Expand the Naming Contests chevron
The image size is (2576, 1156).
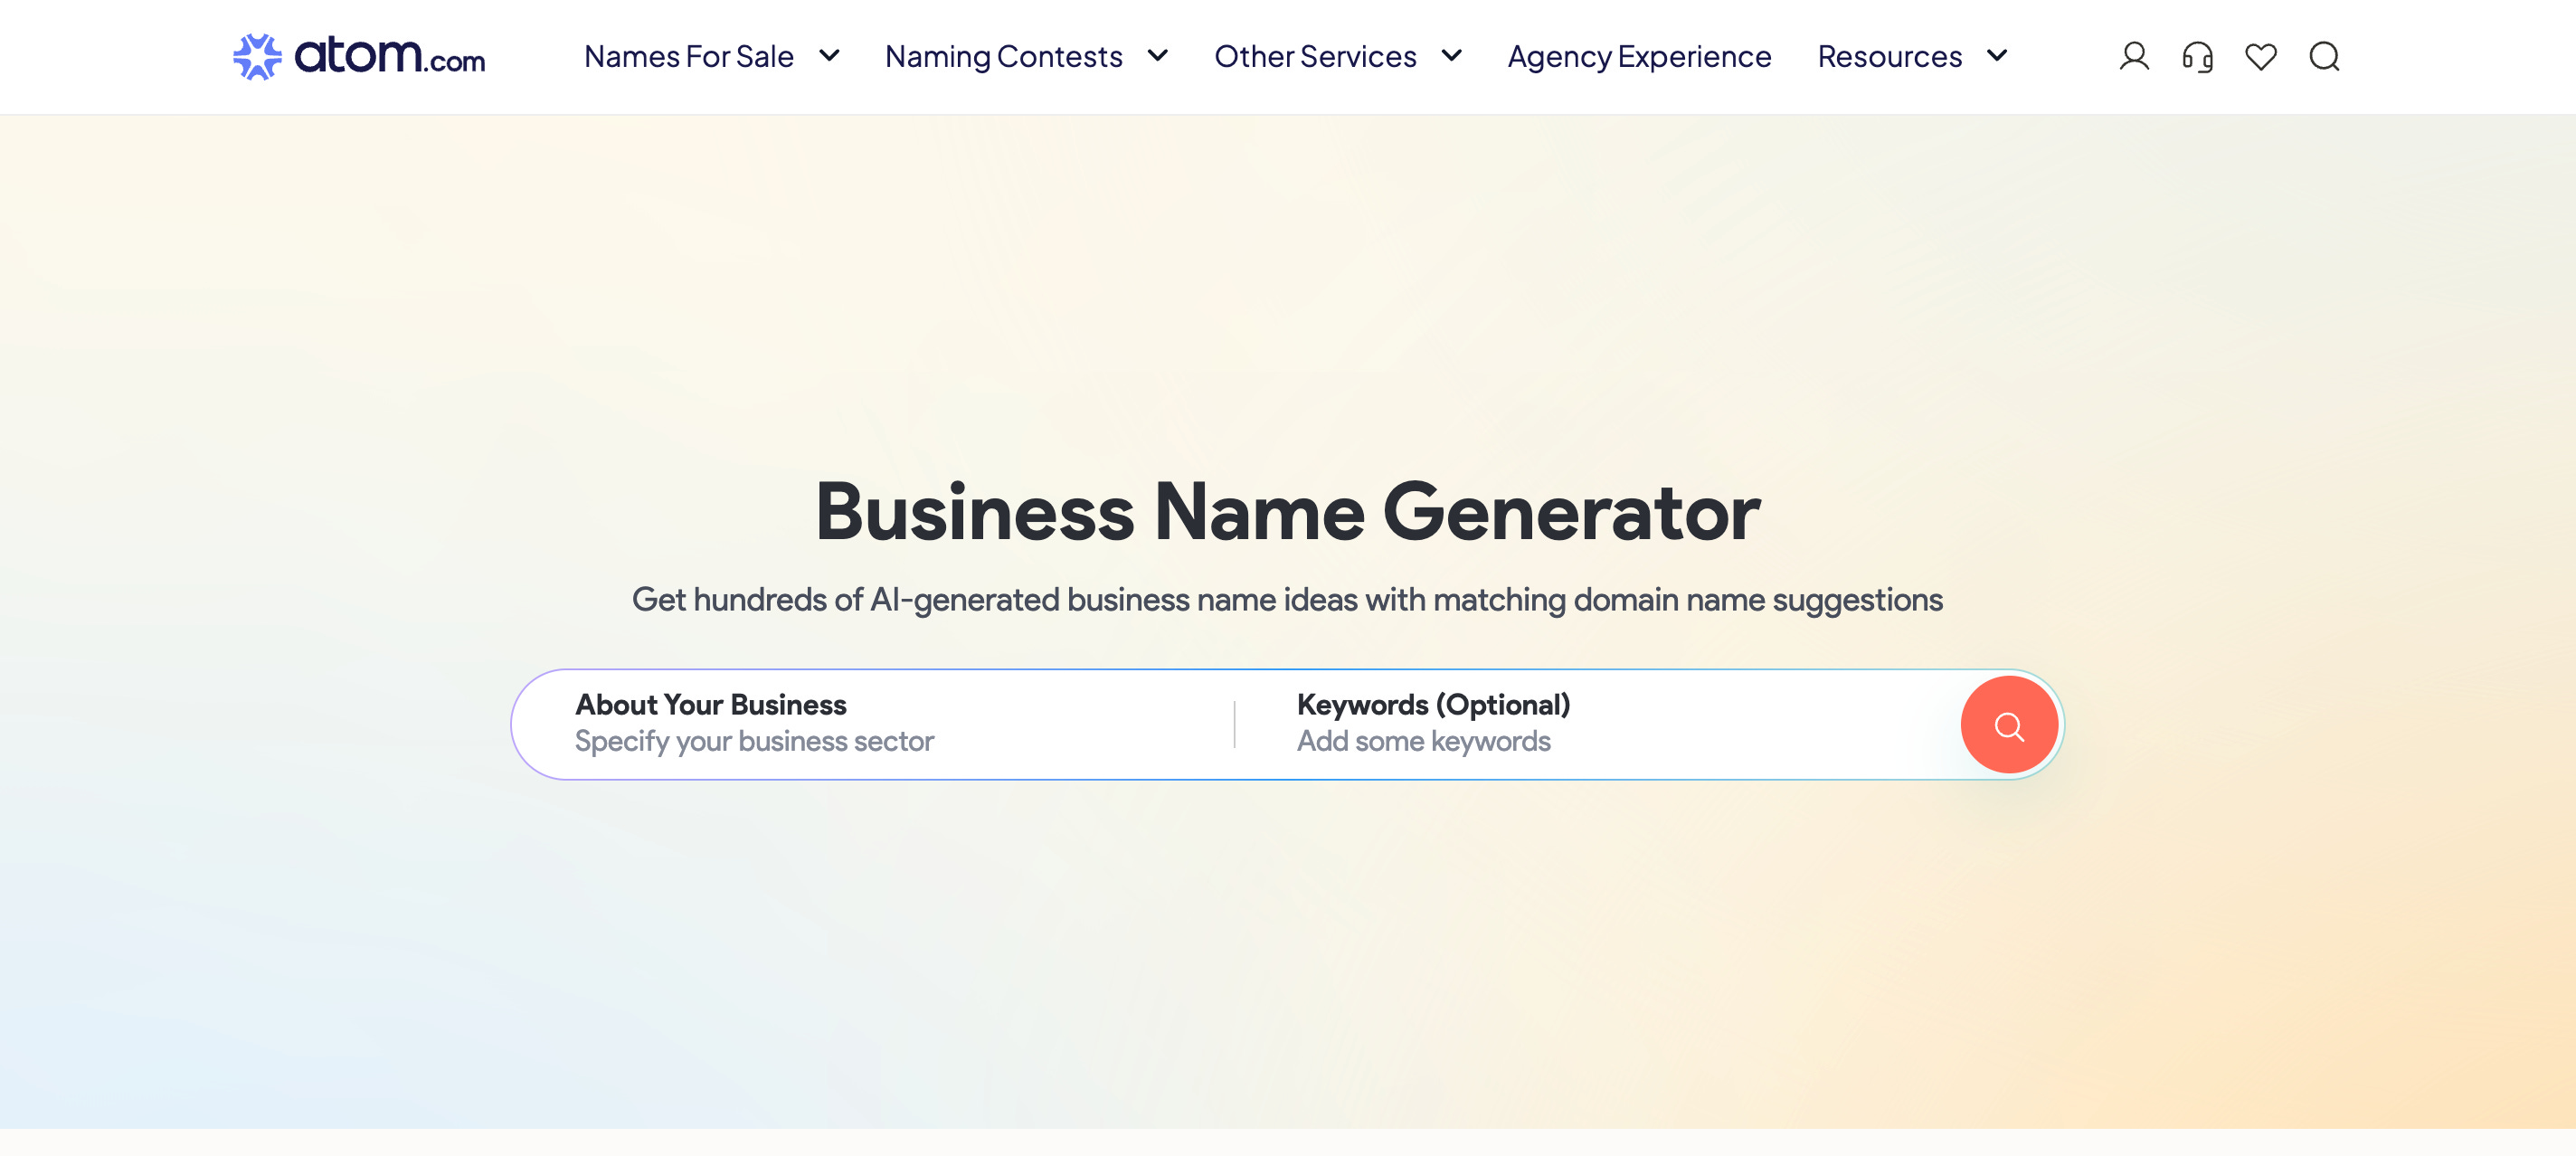(1158, 56)
